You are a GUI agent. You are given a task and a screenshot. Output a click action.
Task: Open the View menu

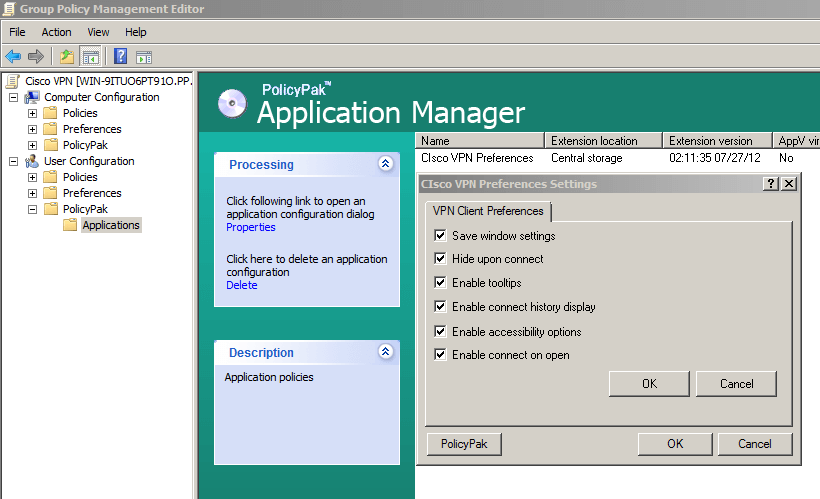click(x=98, y=32)
